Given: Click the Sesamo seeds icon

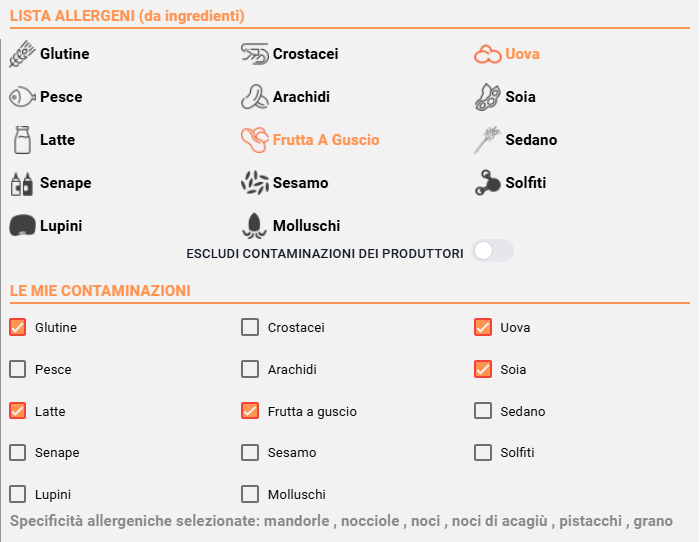Looking at the screenshot, I should [254, 183].
